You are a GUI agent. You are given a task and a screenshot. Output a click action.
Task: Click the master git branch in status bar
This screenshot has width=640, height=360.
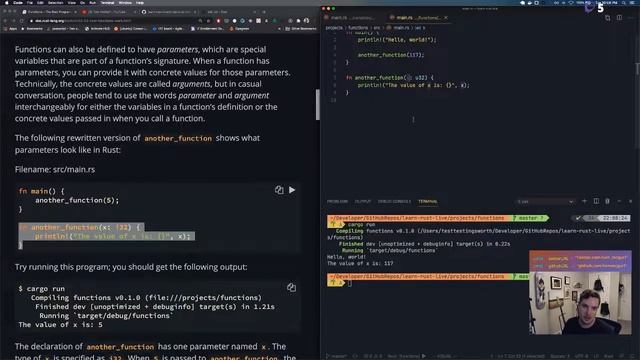pyautogui.click(x=337, y=356)
